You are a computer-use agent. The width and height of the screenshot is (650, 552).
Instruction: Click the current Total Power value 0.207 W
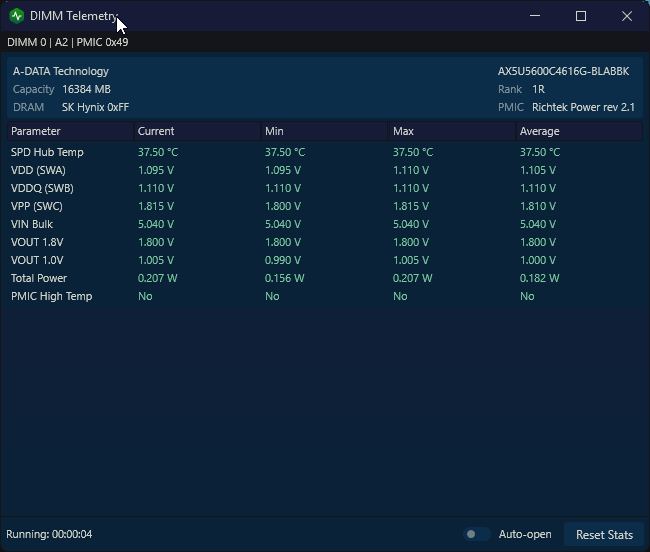(158, 278)
